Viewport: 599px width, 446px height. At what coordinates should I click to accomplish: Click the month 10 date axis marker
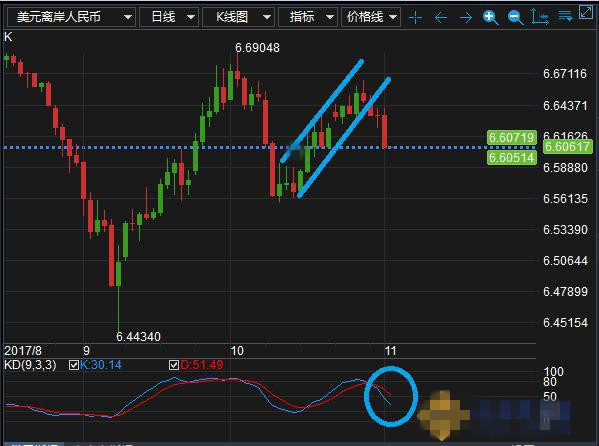pos(237,351)
